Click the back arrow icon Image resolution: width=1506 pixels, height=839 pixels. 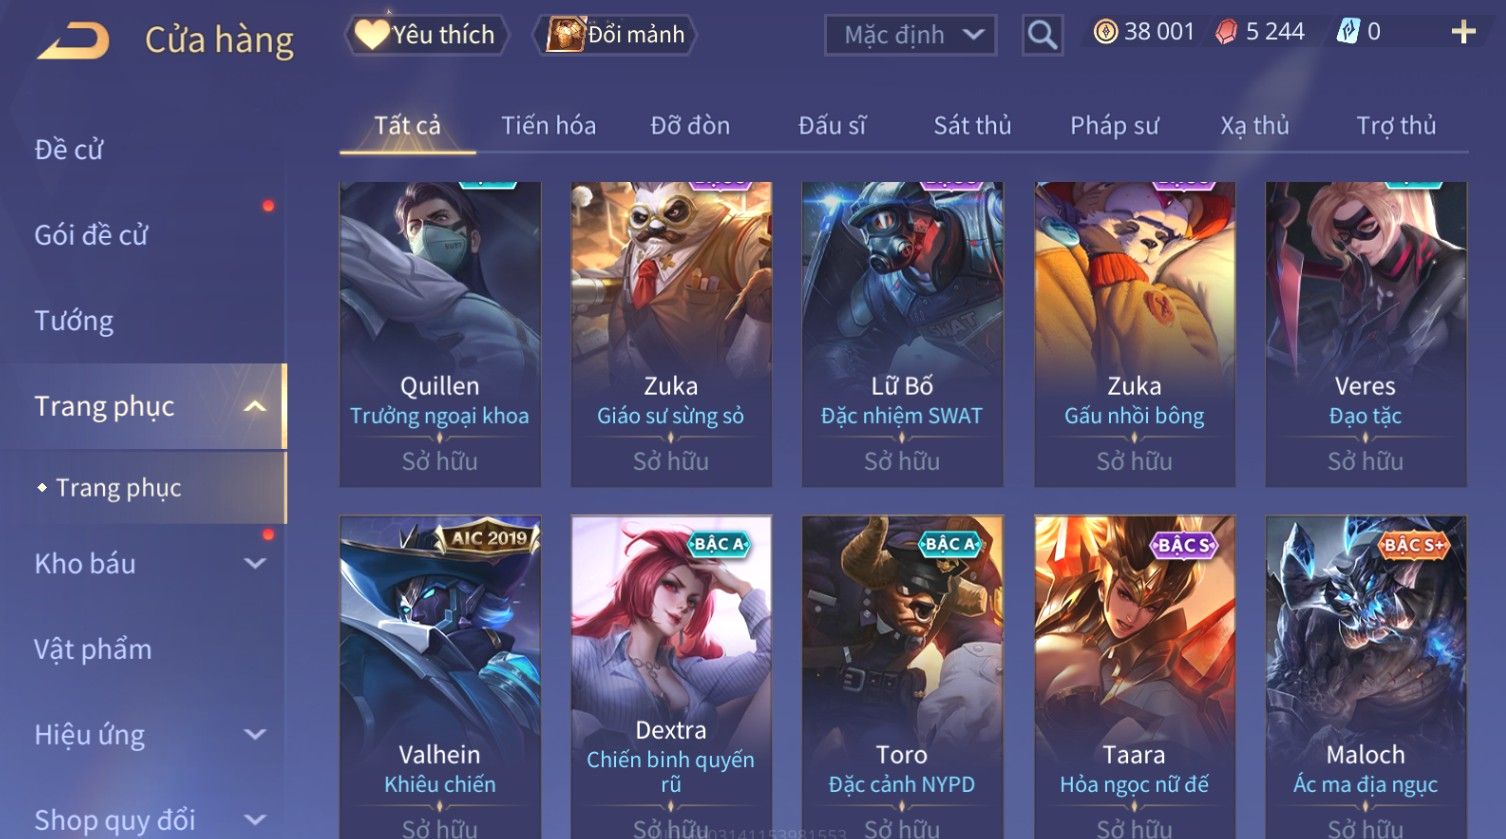tap(73, 41)
